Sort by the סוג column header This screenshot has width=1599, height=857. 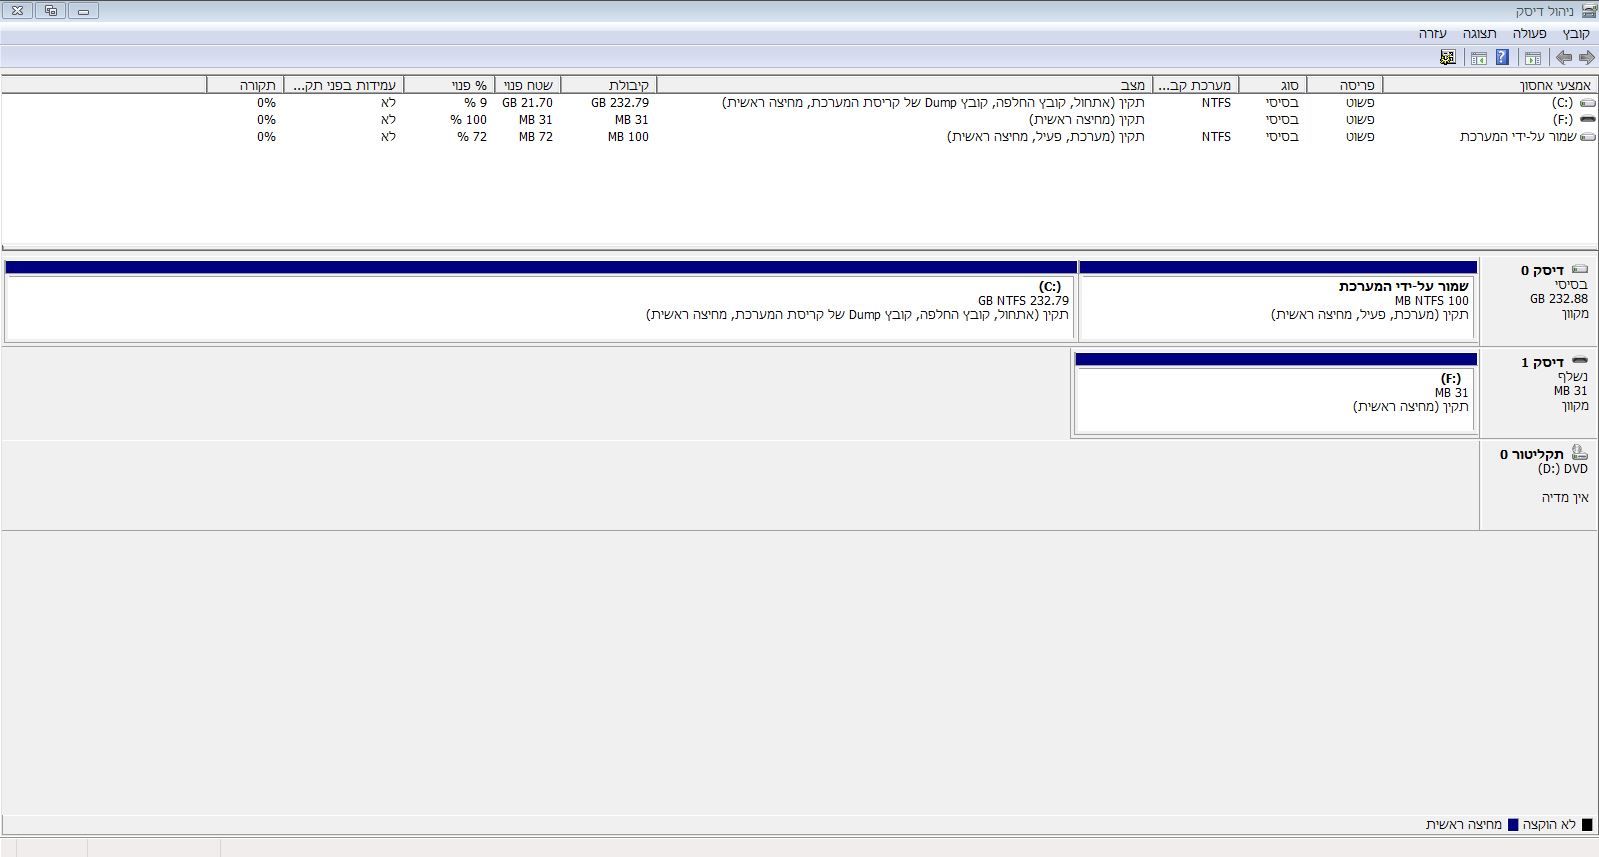[1272, 85]
